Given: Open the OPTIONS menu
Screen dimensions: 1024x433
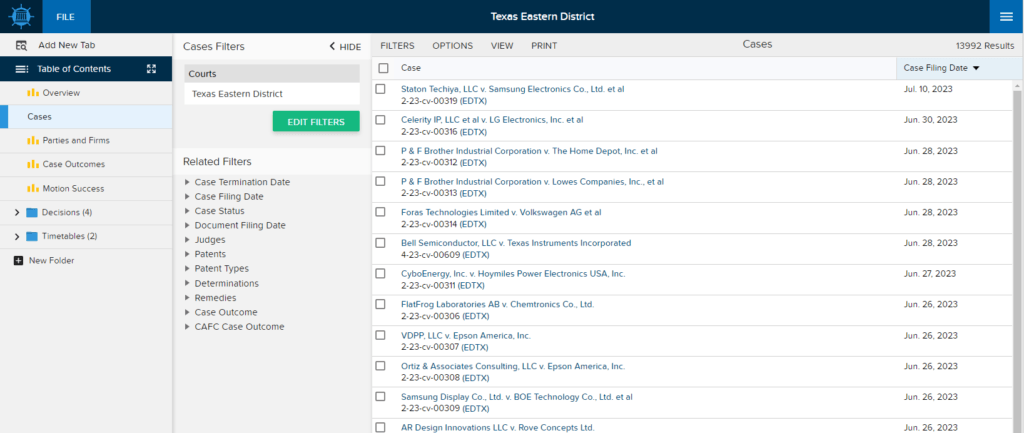Looking at the screenshot, I should (453, 46).
